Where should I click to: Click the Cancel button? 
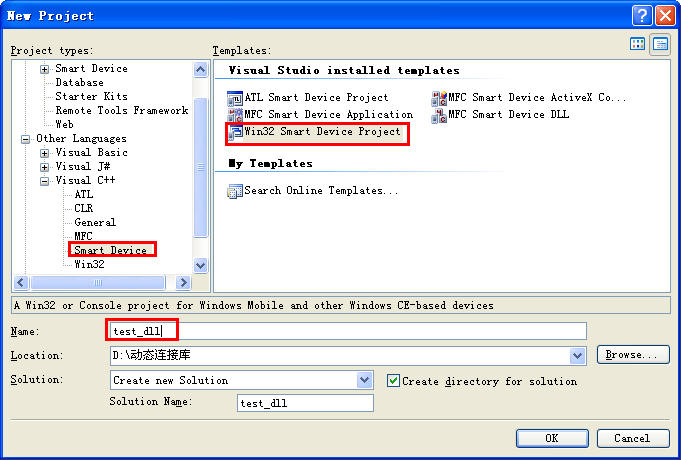633,438
